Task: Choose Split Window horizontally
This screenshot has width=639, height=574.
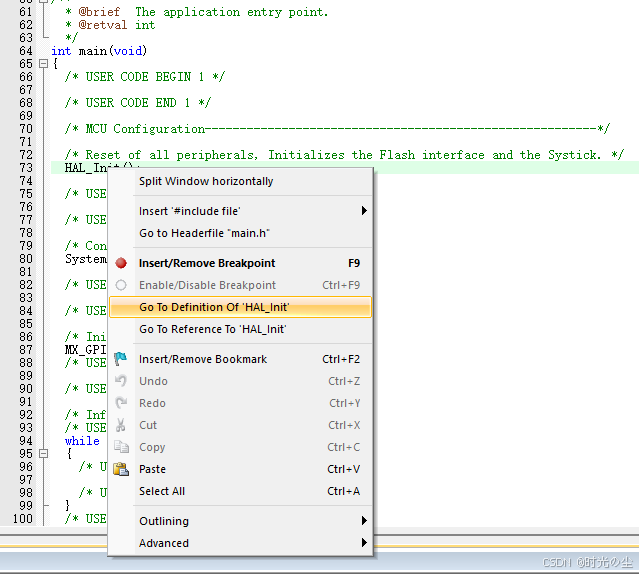Action: point(240,181)
